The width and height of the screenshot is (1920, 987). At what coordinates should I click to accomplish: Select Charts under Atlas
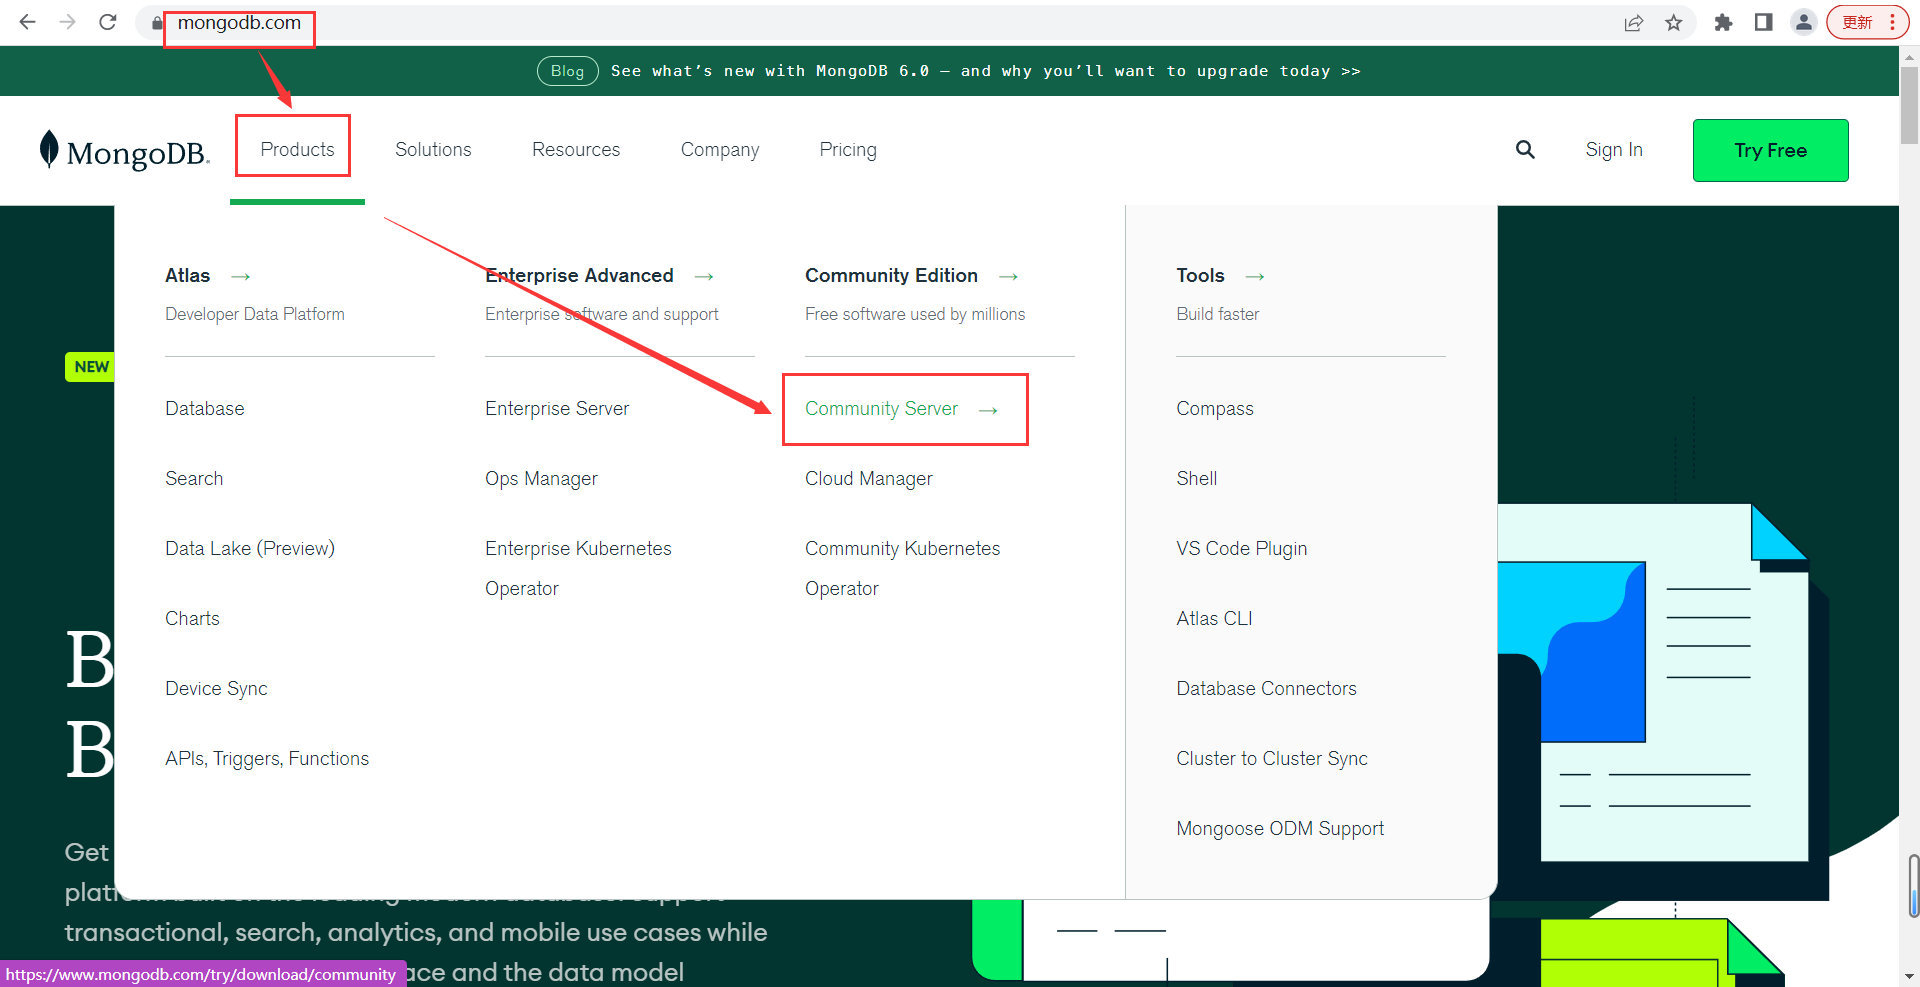pyautogui.click(x=192, y=618)
